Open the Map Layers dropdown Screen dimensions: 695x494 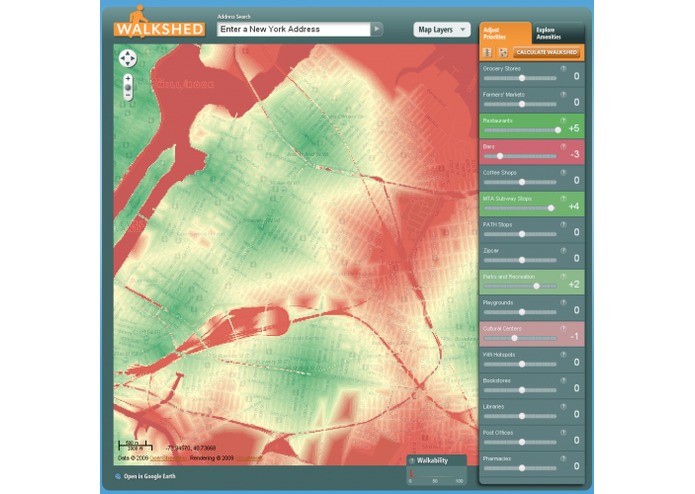pos(442,30)
